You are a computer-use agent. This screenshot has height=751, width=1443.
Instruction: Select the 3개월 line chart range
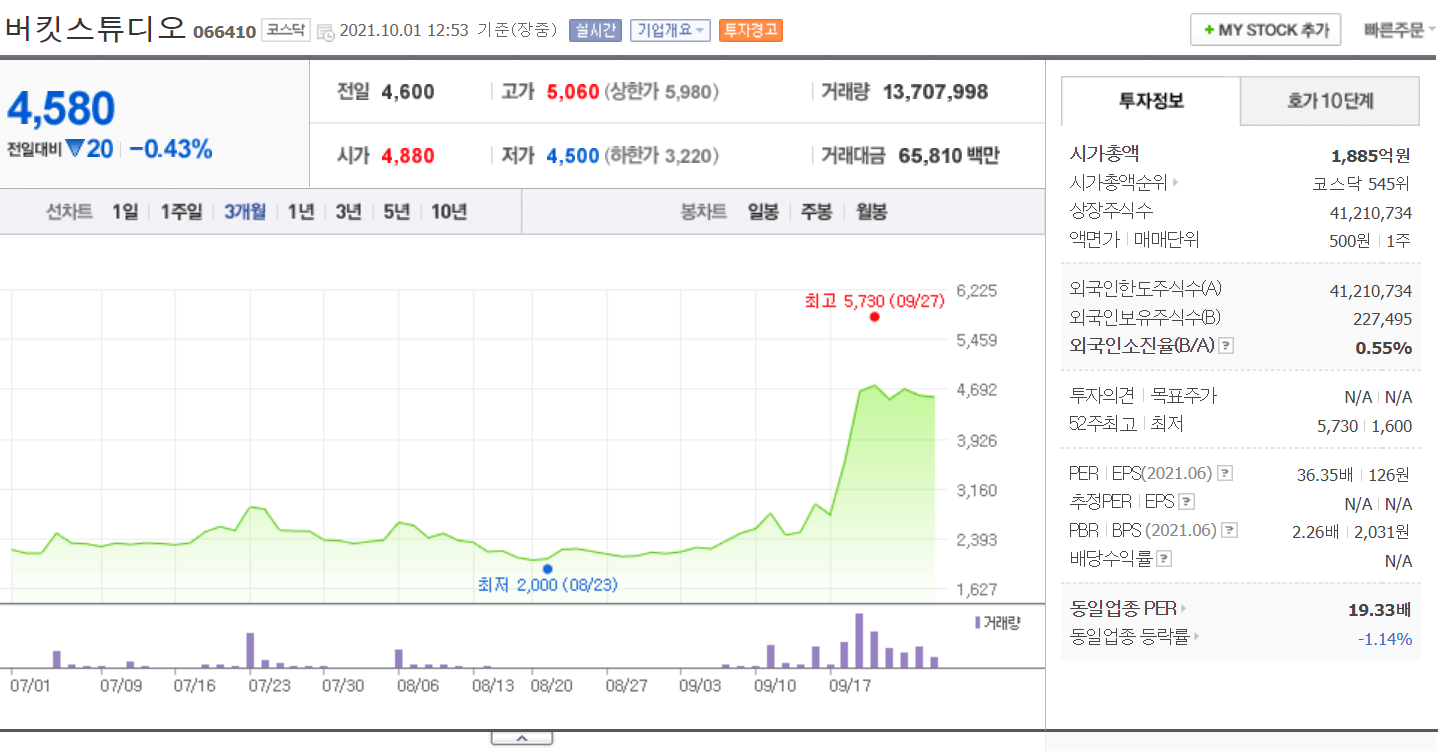pyautogui.click(x=245, y=212)
